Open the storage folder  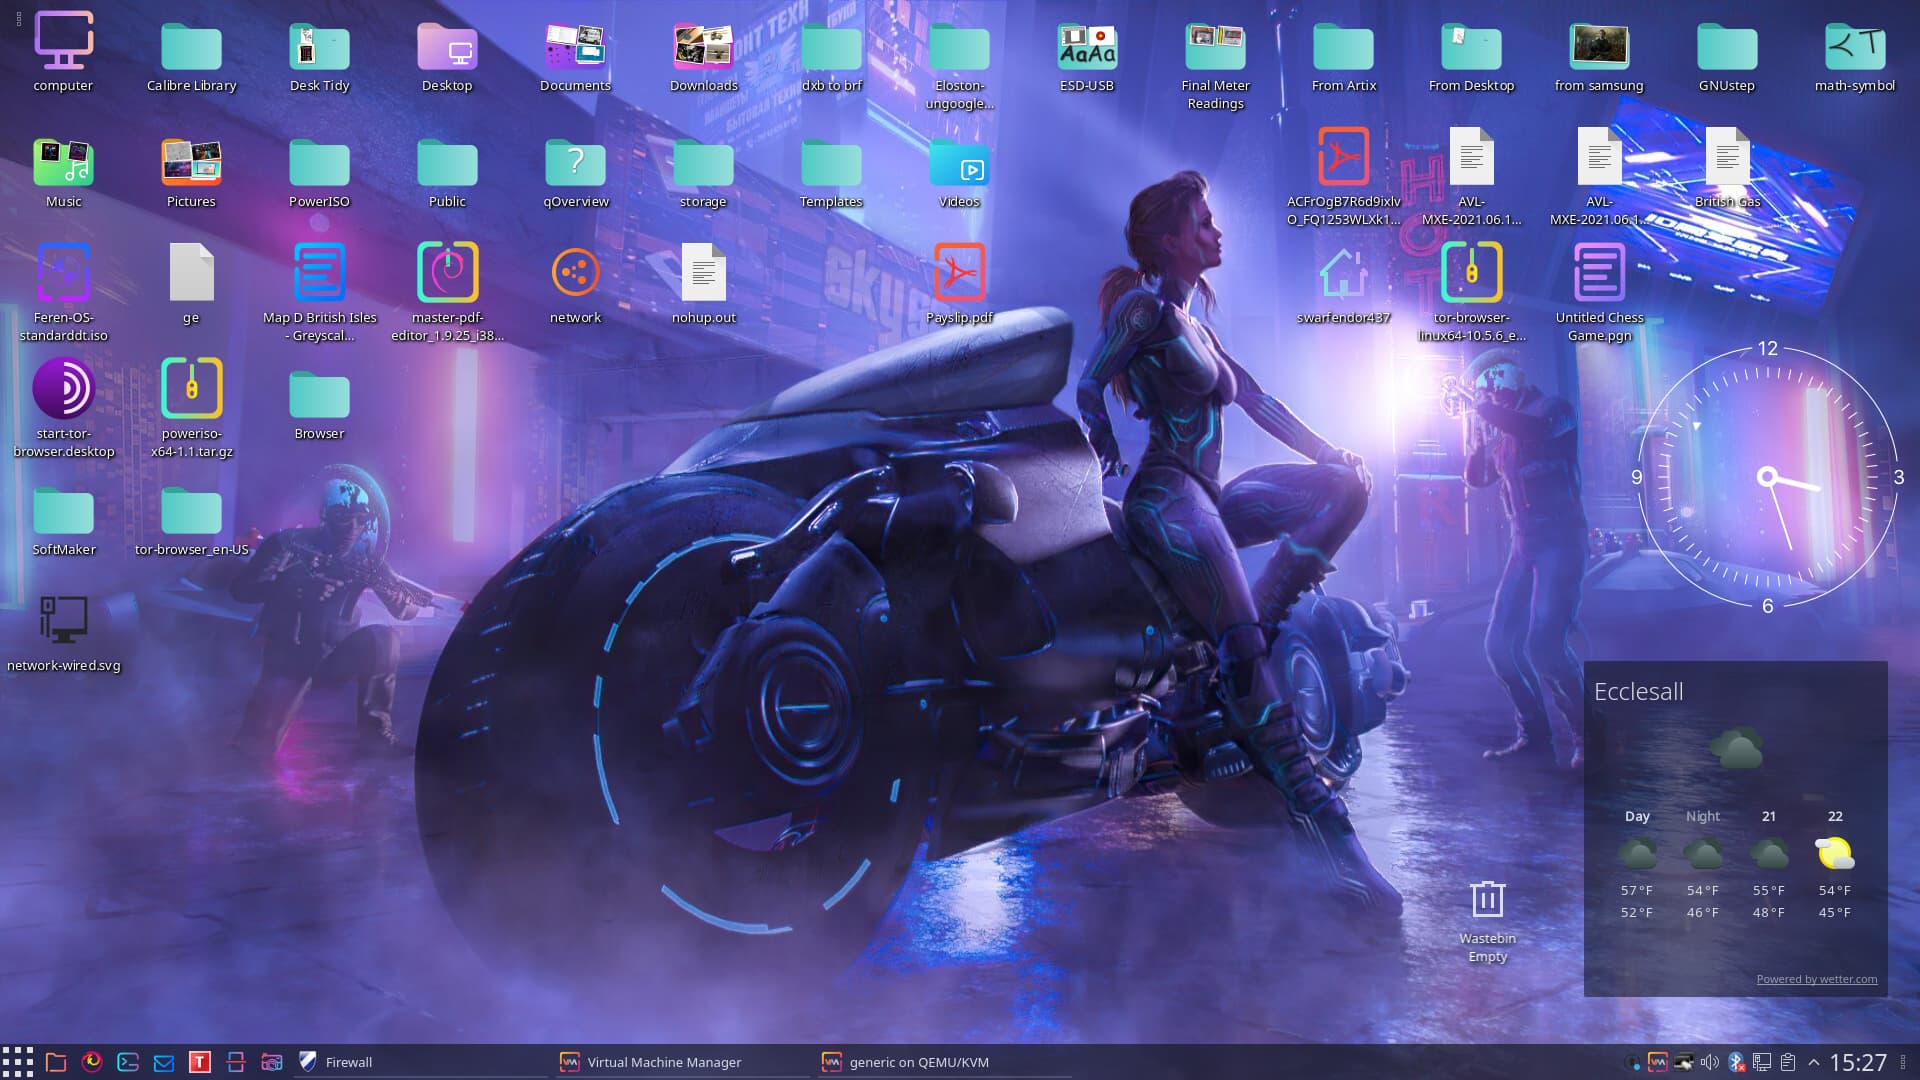point(703,173)
